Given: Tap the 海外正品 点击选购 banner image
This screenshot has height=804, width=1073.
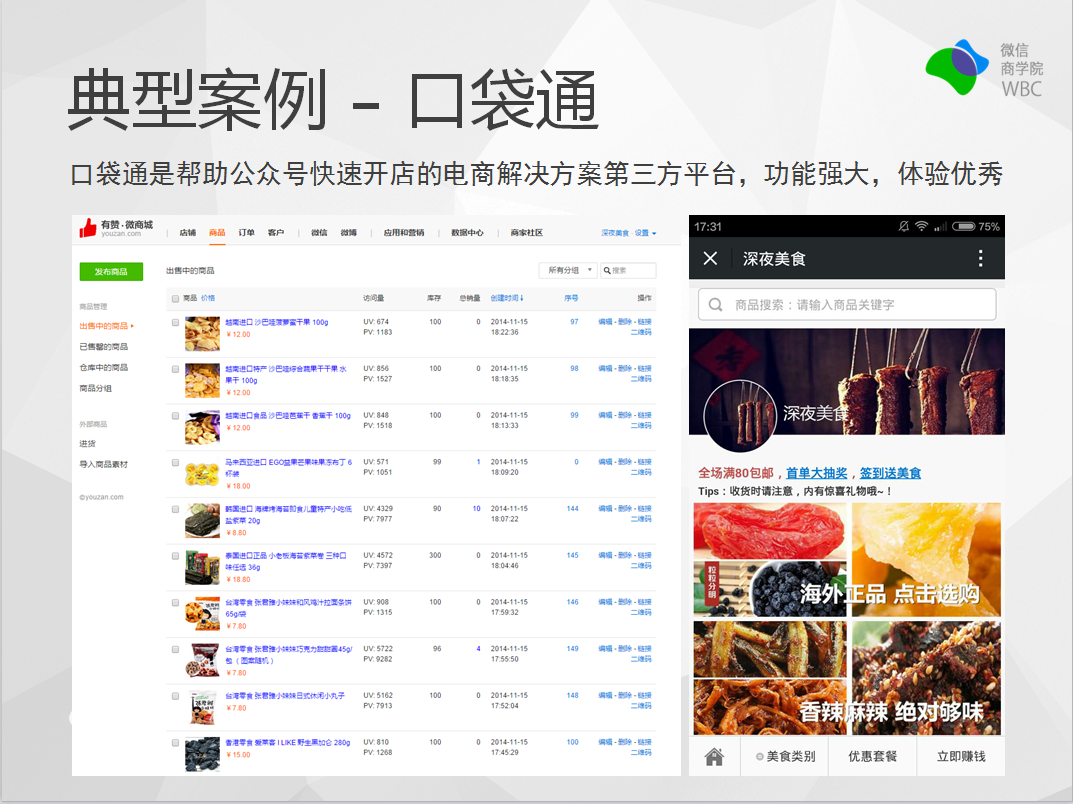Looking at the screenshot, I should (x=847, y=560).
